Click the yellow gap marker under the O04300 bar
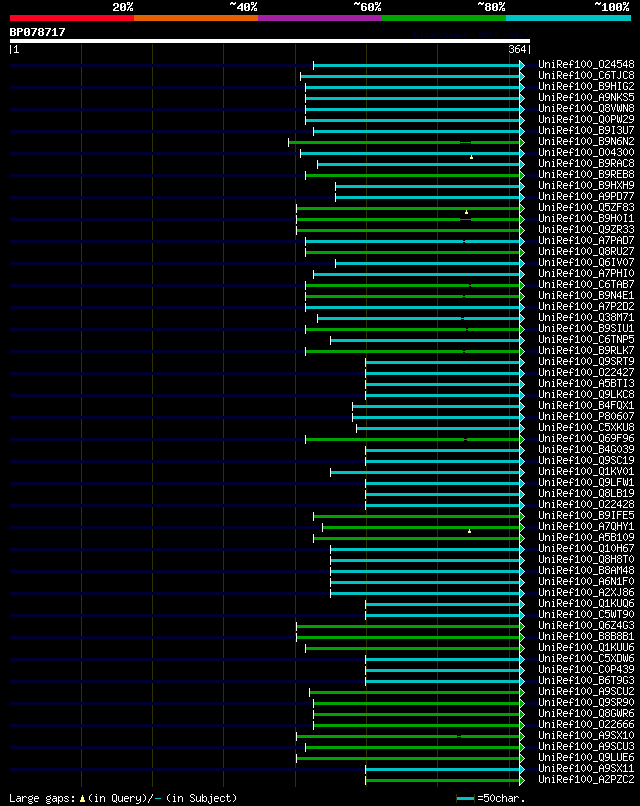Image resolution: width=640 pixels, height=806 pixels. tap(471, 157)
